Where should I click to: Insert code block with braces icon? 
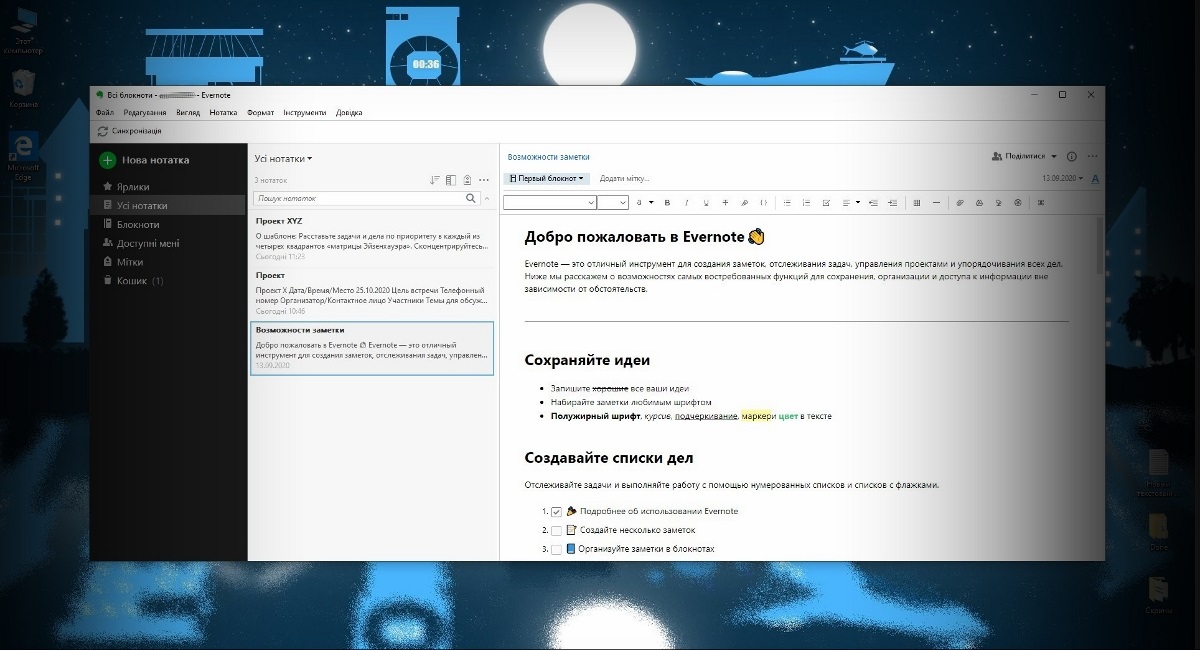(764, 202)
